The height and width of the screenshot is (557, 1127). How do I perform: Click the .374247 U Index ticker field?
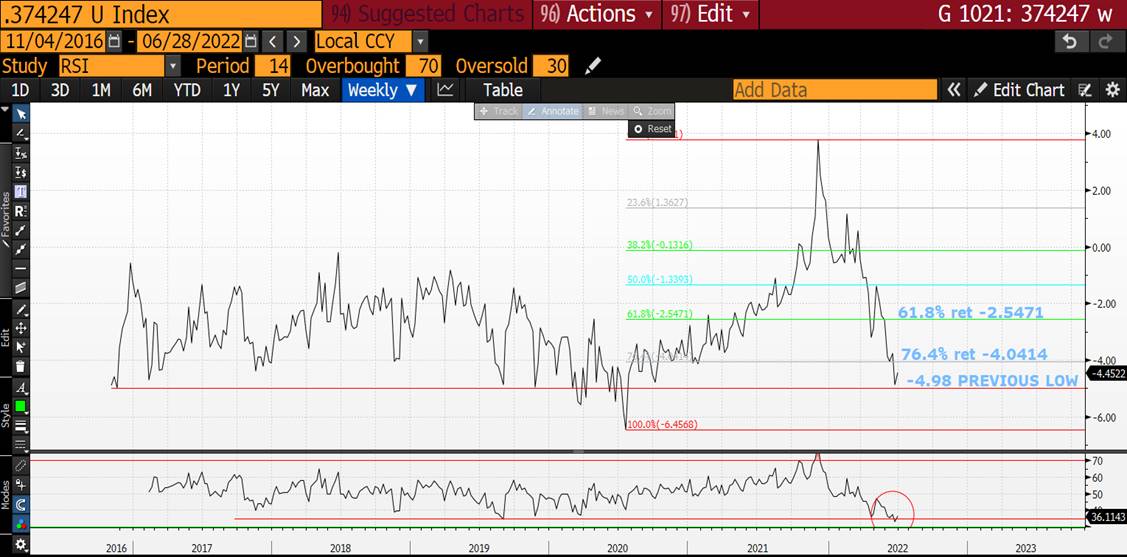point(160,14)
